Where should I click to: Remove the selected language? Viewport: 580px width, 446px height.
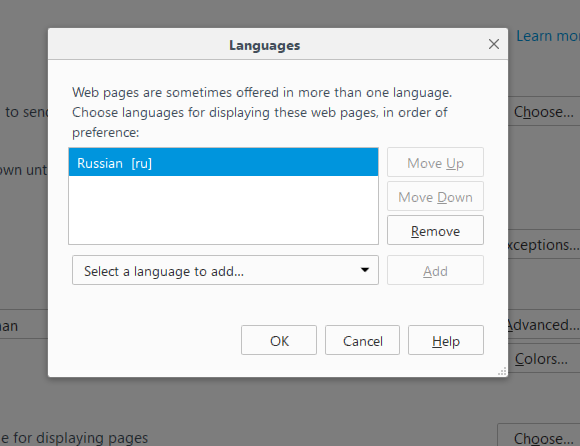[x=435, y=230]
